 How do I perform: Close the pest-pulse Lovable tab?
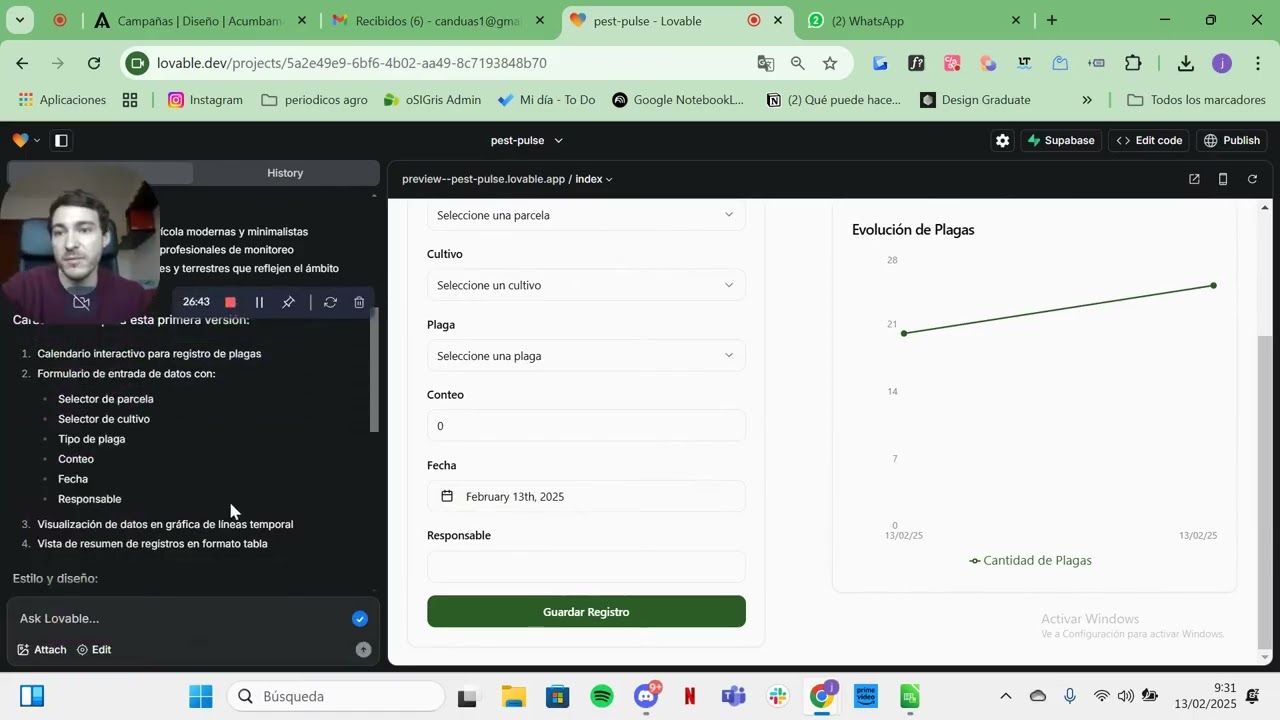[778, 20]
